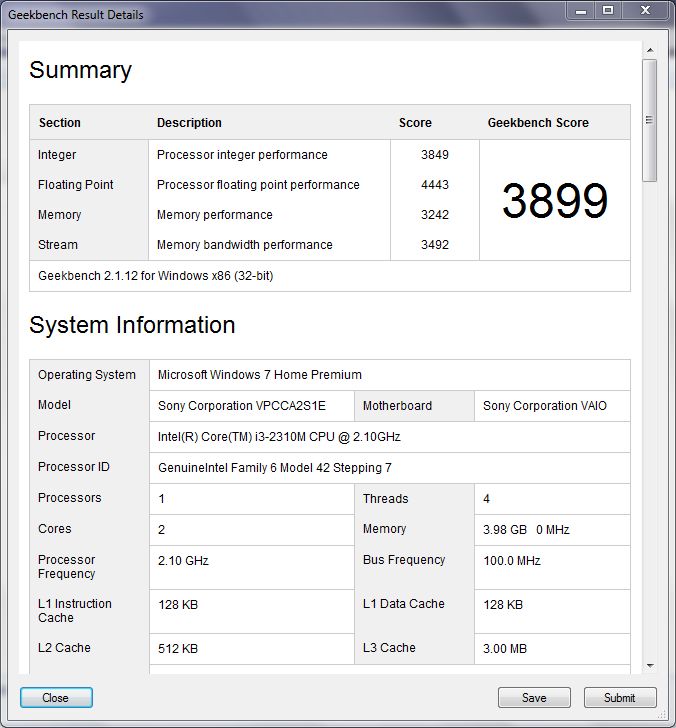Click the '100.0 MHz' bus frequency value
This screenshot has width=676, height=728.
pyautogui.click(x=512, y=561)
